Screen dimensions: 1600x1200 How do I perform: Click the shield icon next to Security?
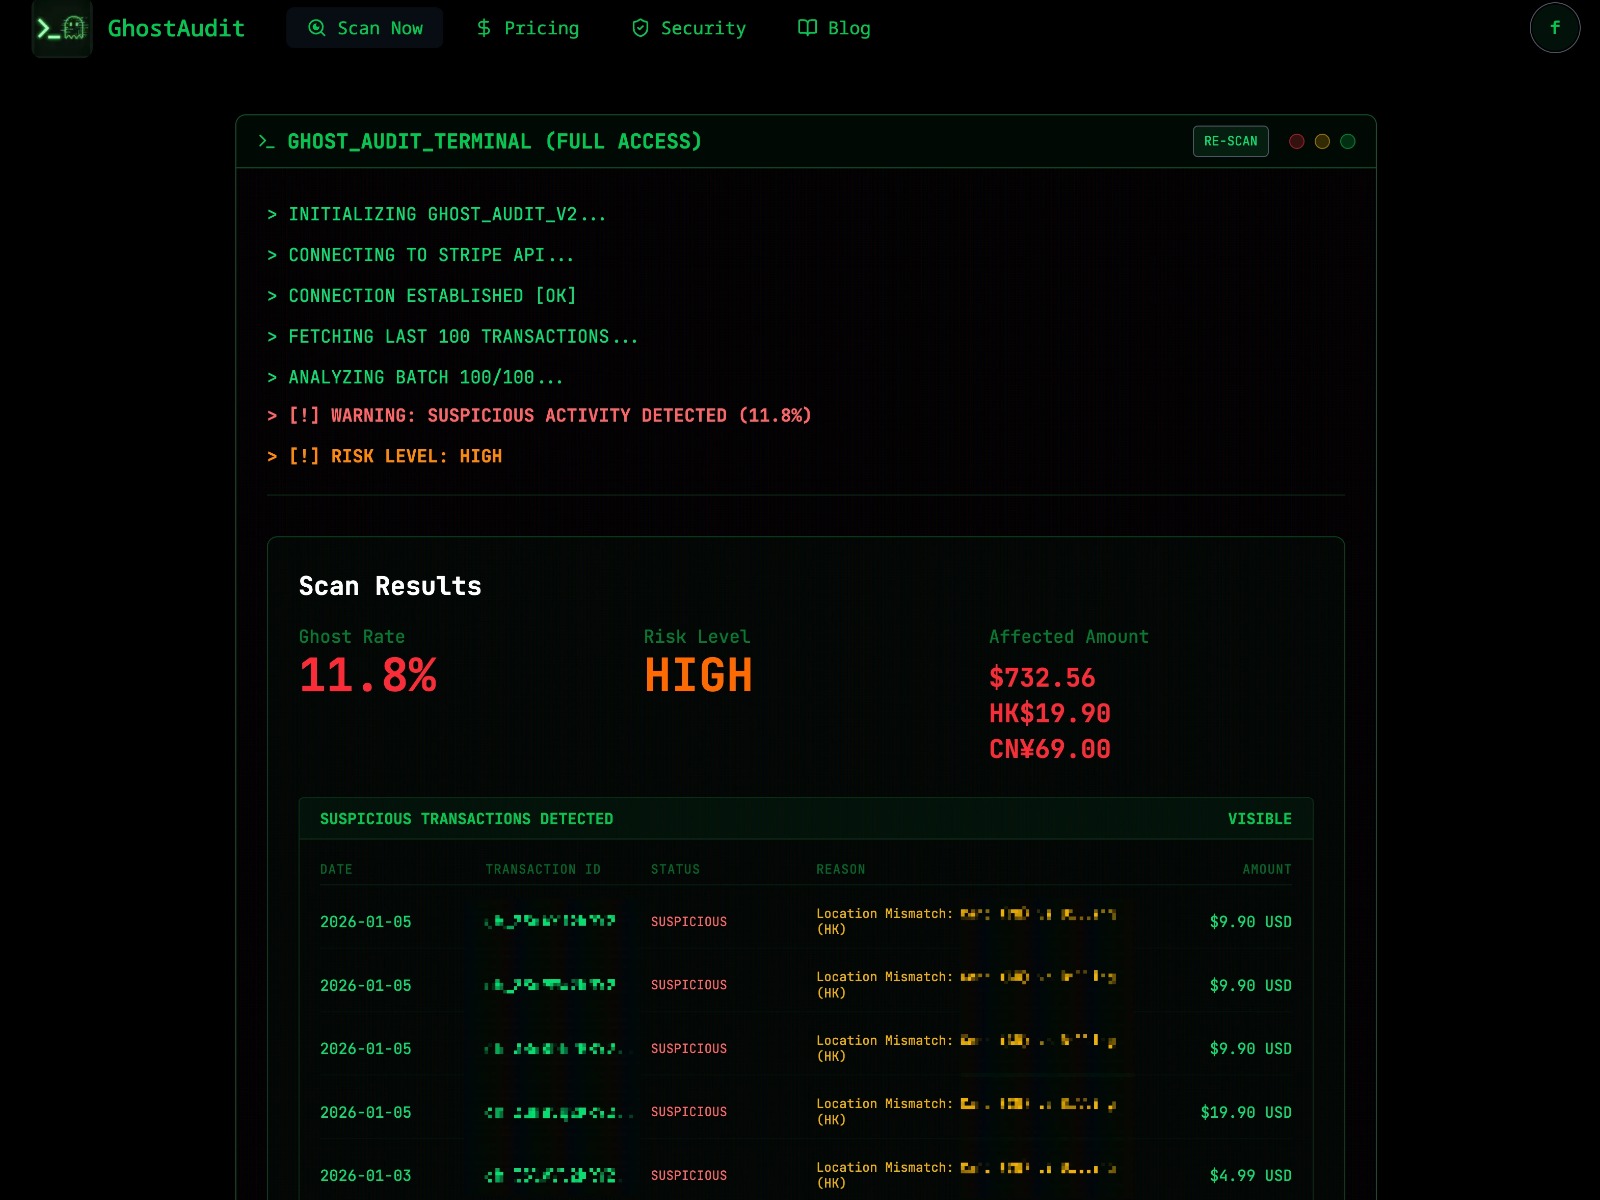point(640,28)
